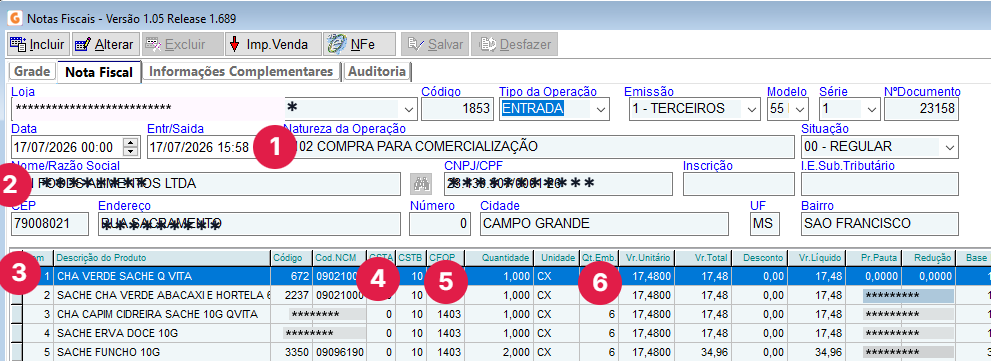Click the Código field showing 1853
Viewport: 991px width, 361px height.
(457, 109)
